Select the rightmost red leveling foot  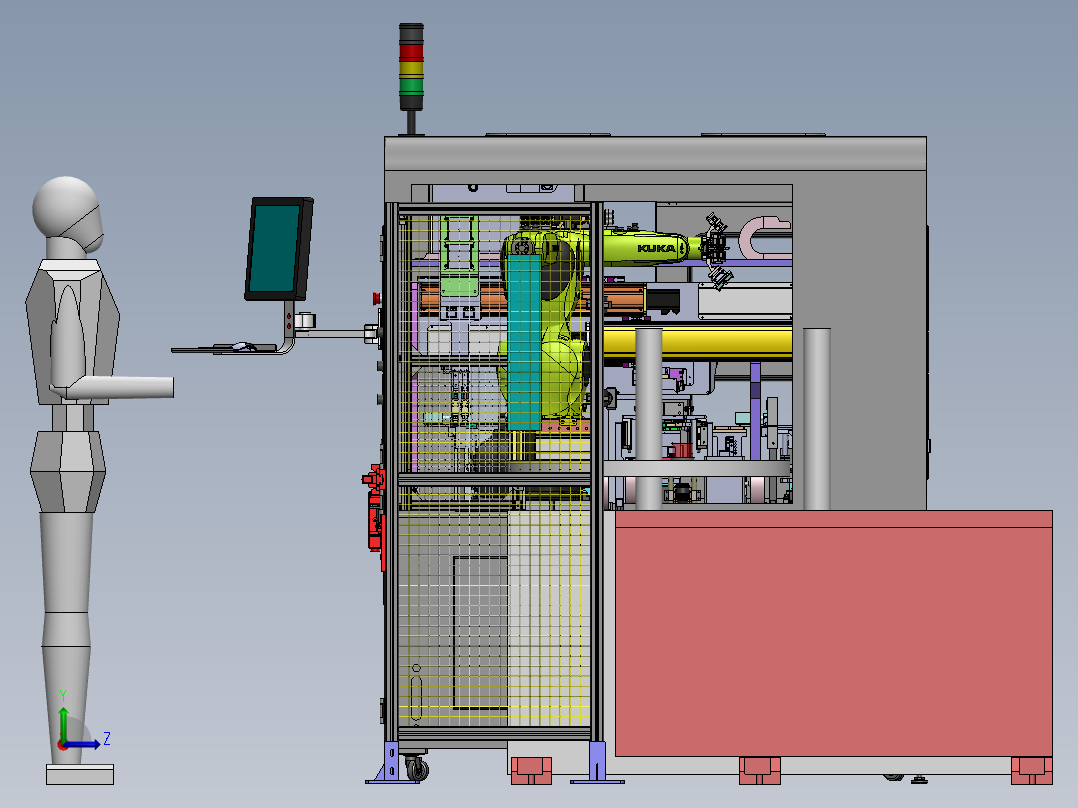click(x=1031, y=770)
